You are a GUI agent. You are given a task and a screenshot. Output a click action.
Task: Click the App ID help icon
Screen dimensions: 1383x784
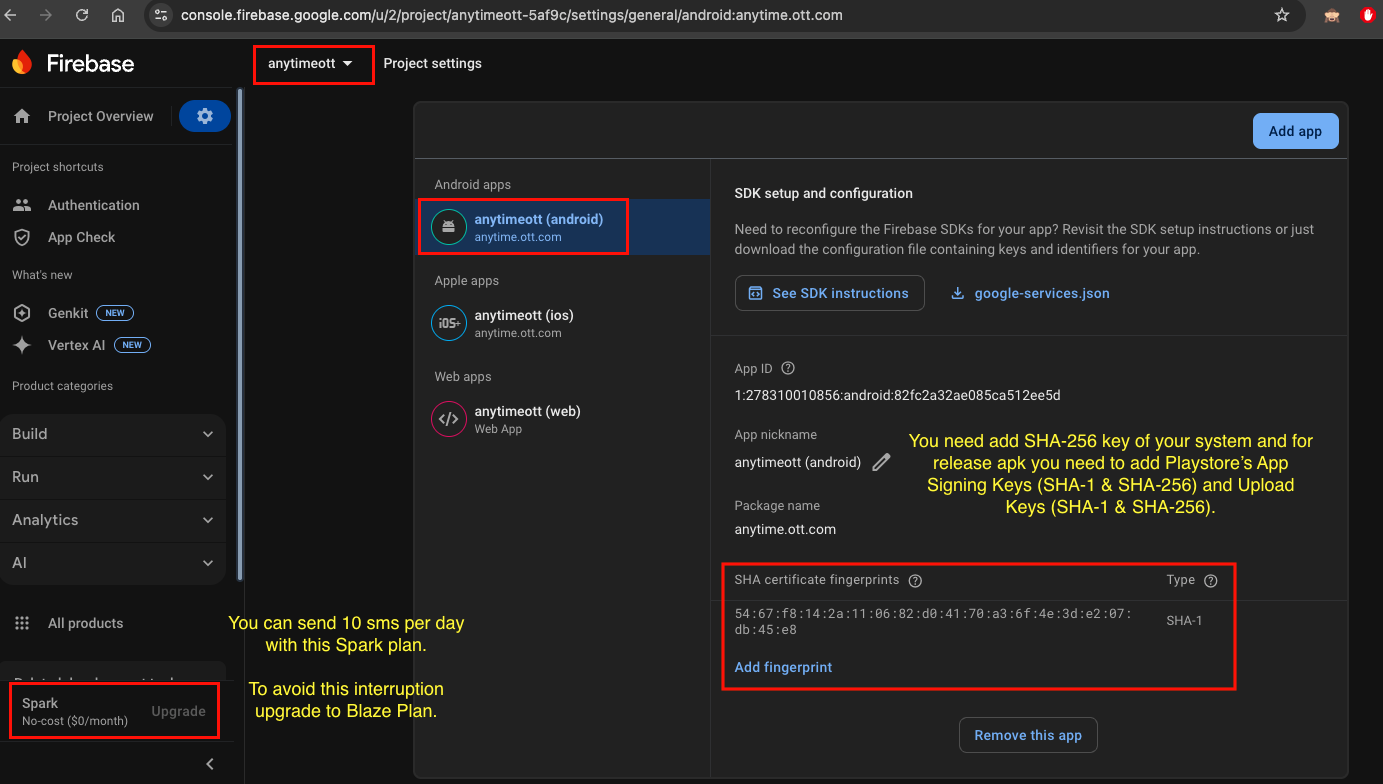point(788,368)
